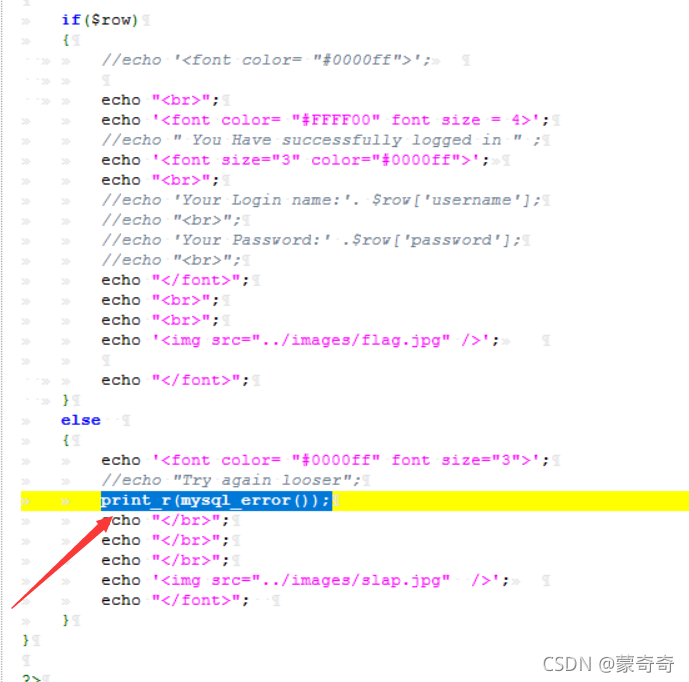Click the '#FFFF00' font color string

click(x=336, y=120)
